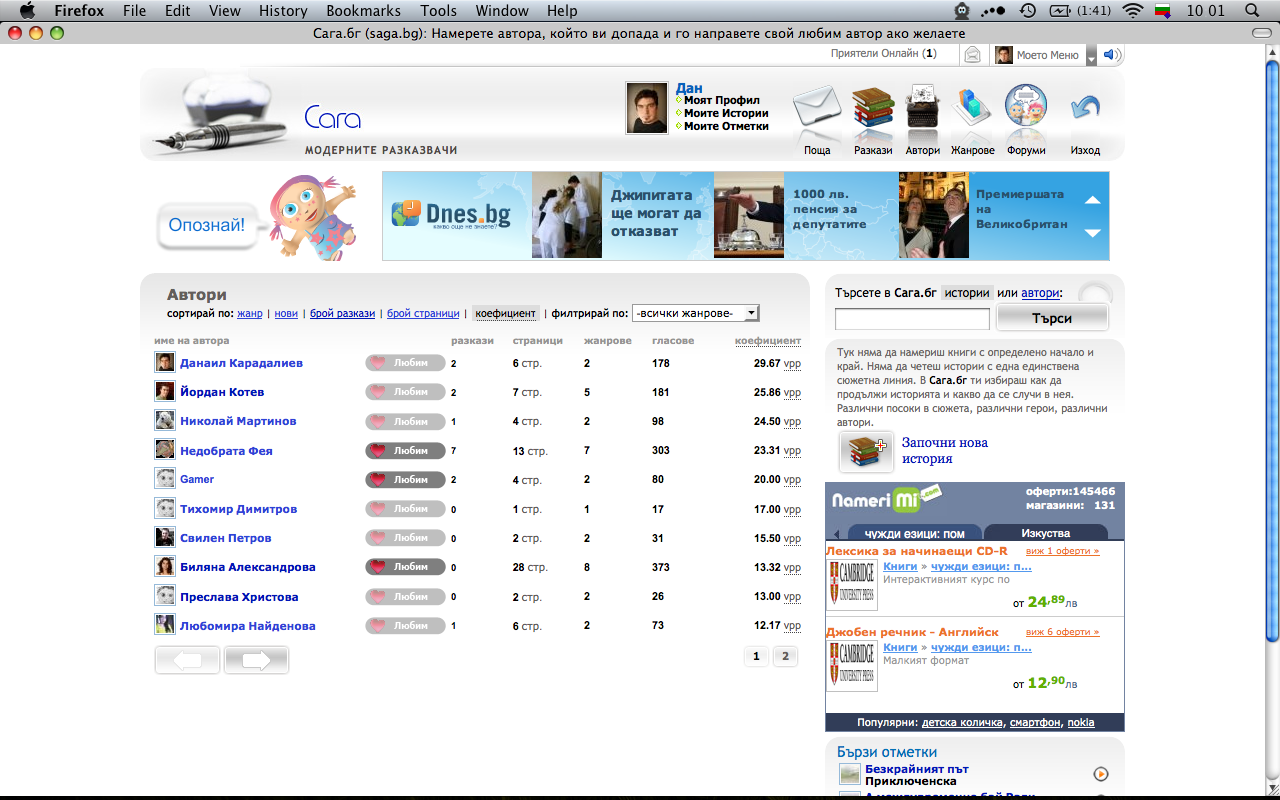Click the Започни нова история book icon

point(866,452)
